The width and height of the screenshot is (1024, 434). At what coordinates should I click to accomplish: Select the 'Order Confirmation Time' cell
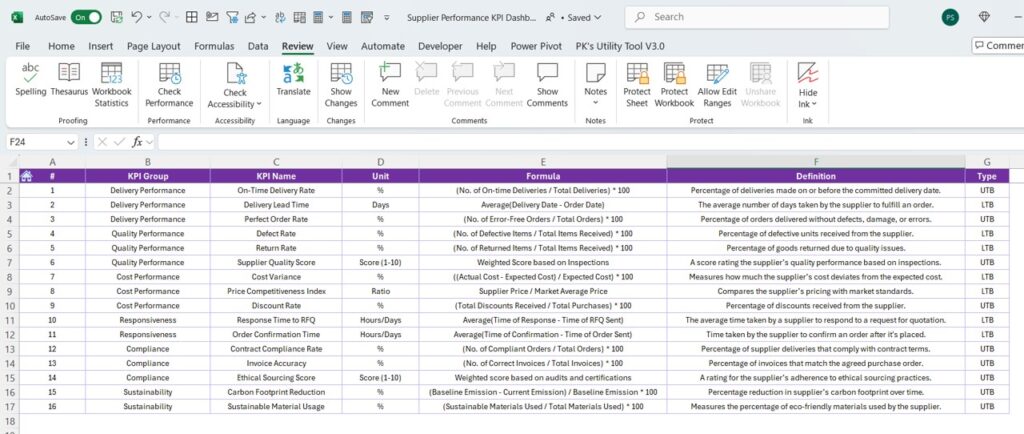(x=276, y=334)
